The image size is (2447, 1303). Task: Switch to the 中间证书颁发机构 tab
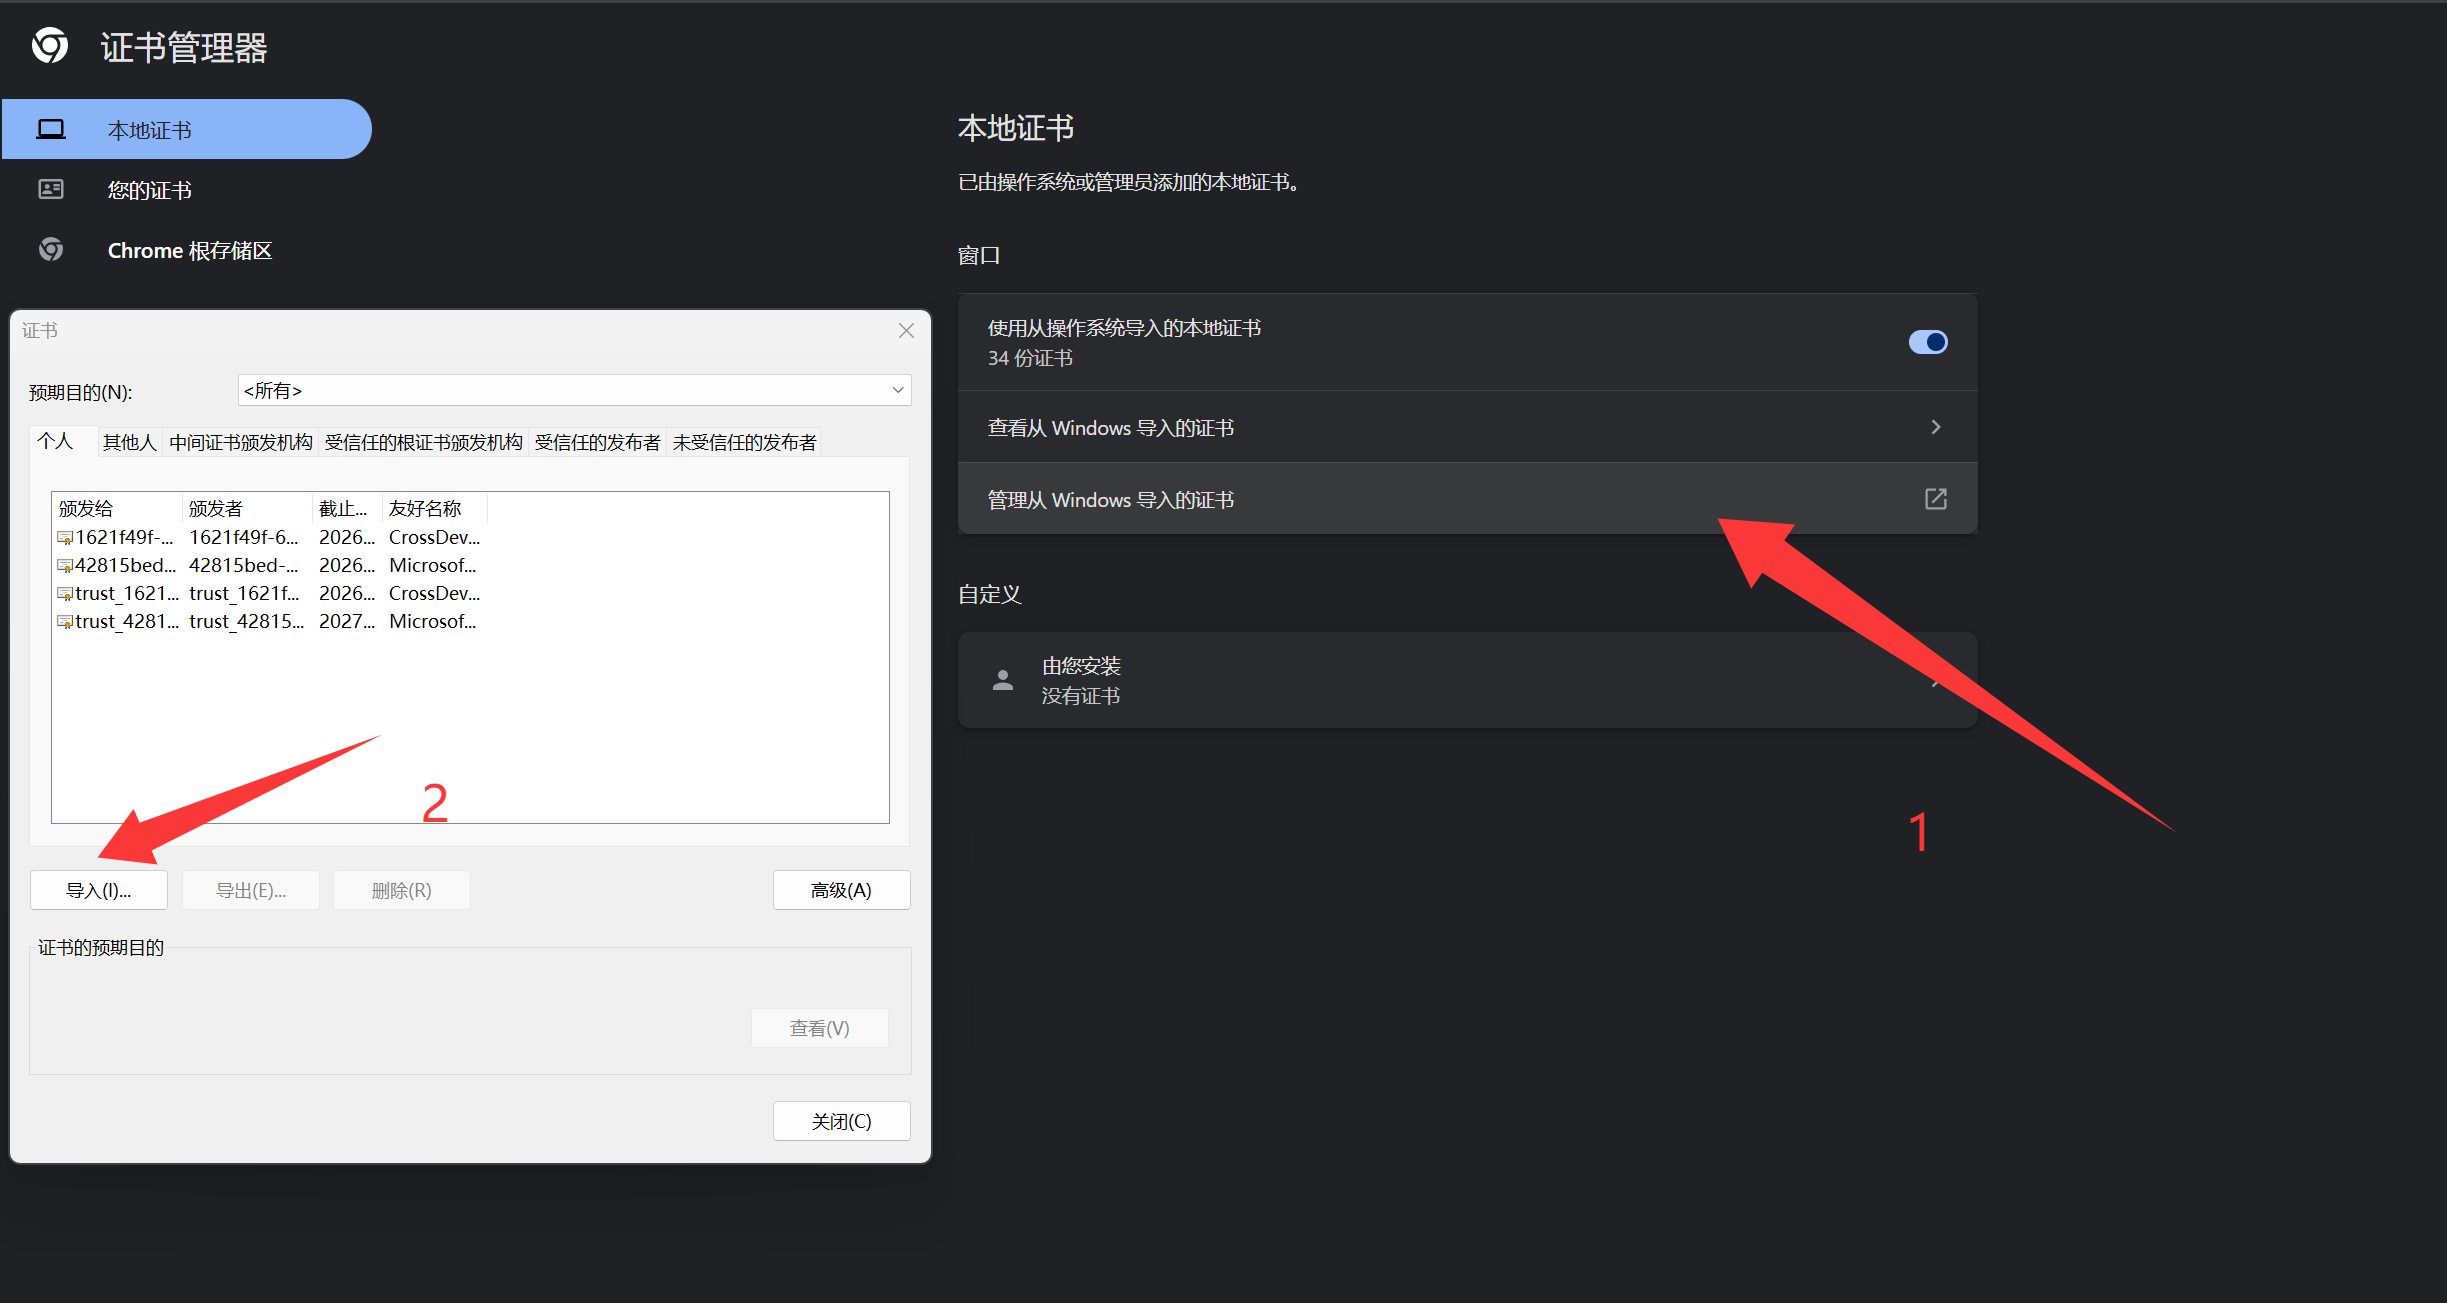pos(241,442)
